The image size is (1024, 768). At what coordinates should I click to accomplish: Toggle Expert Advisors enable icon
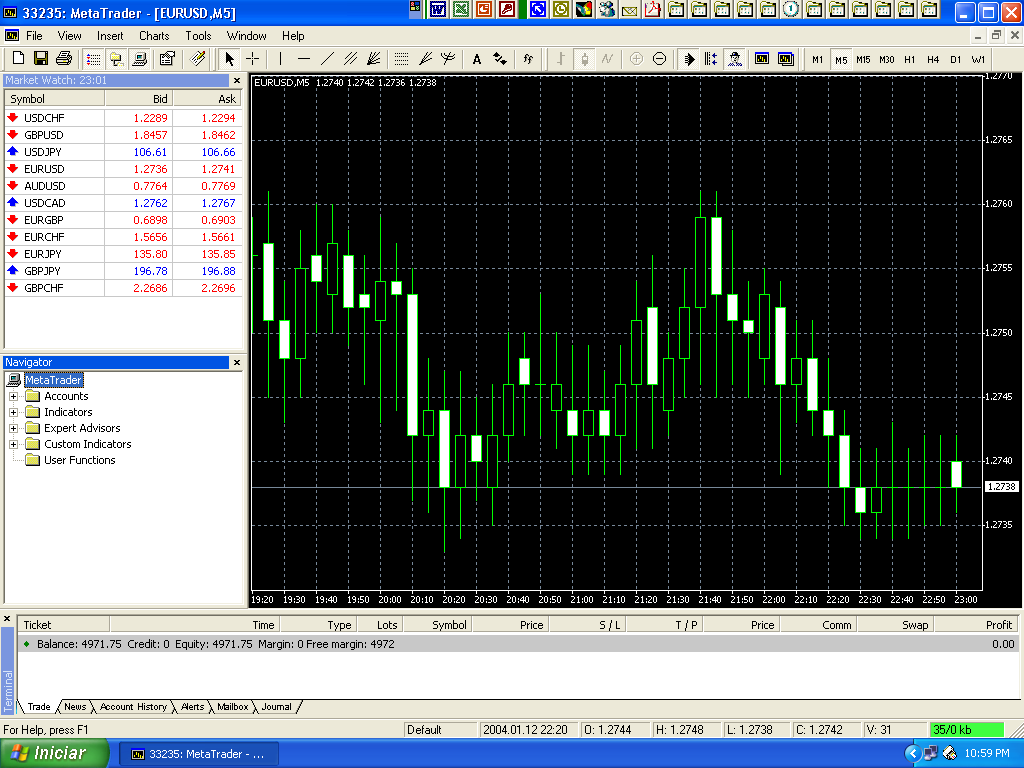pos(735,59)
